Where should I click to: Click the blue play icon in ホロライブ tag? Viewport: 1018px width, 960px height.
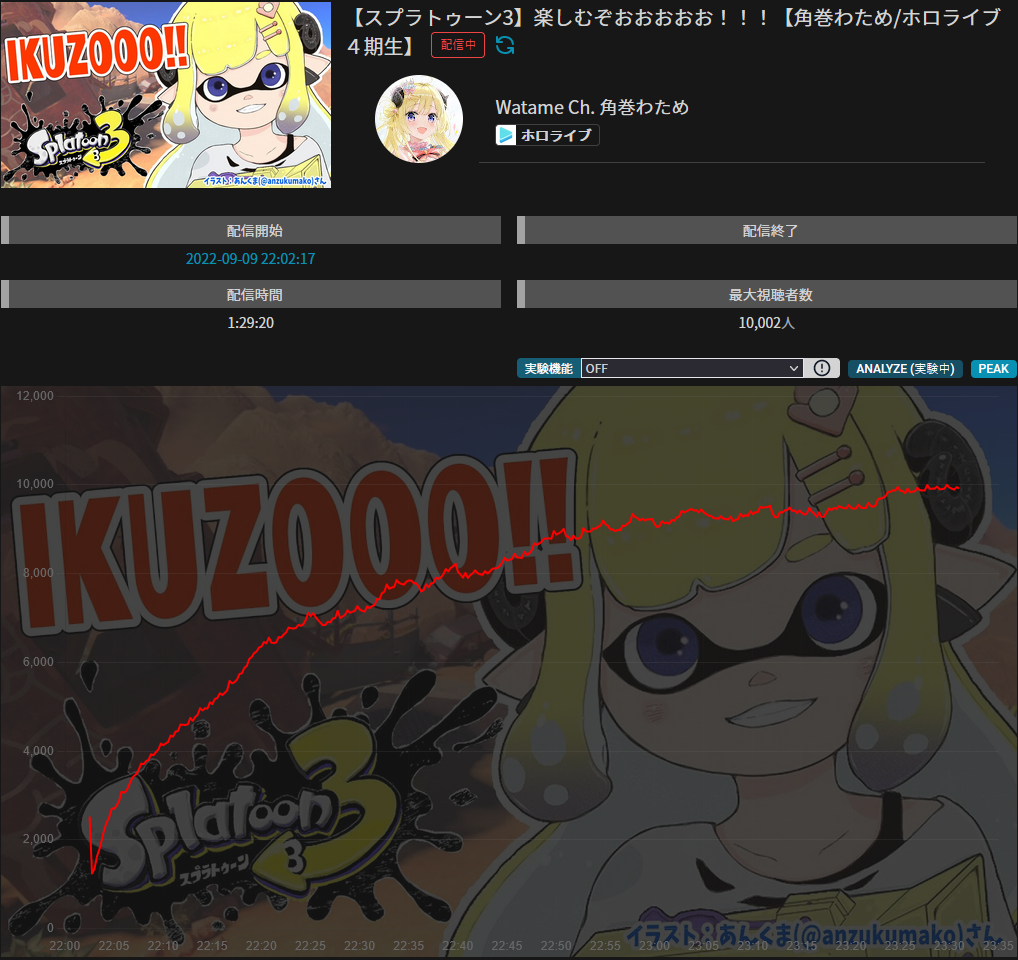(x=506, y=135)
